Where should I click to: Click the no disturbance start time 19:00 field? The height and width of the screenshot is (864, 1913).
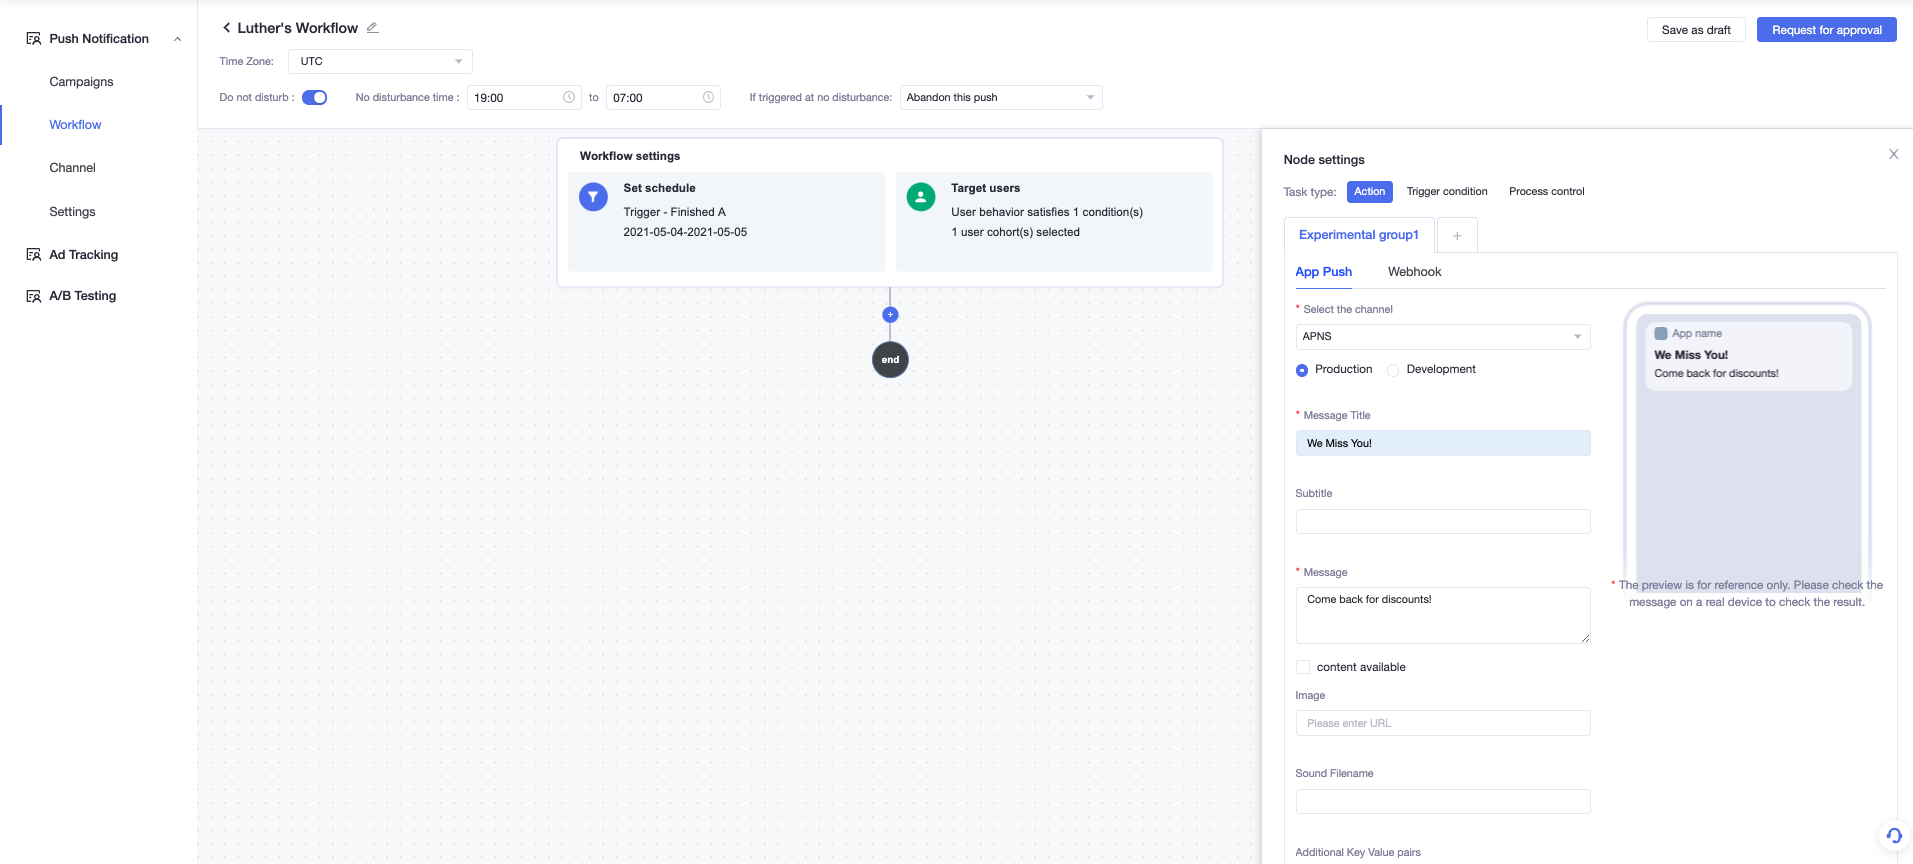click(524, 97)
